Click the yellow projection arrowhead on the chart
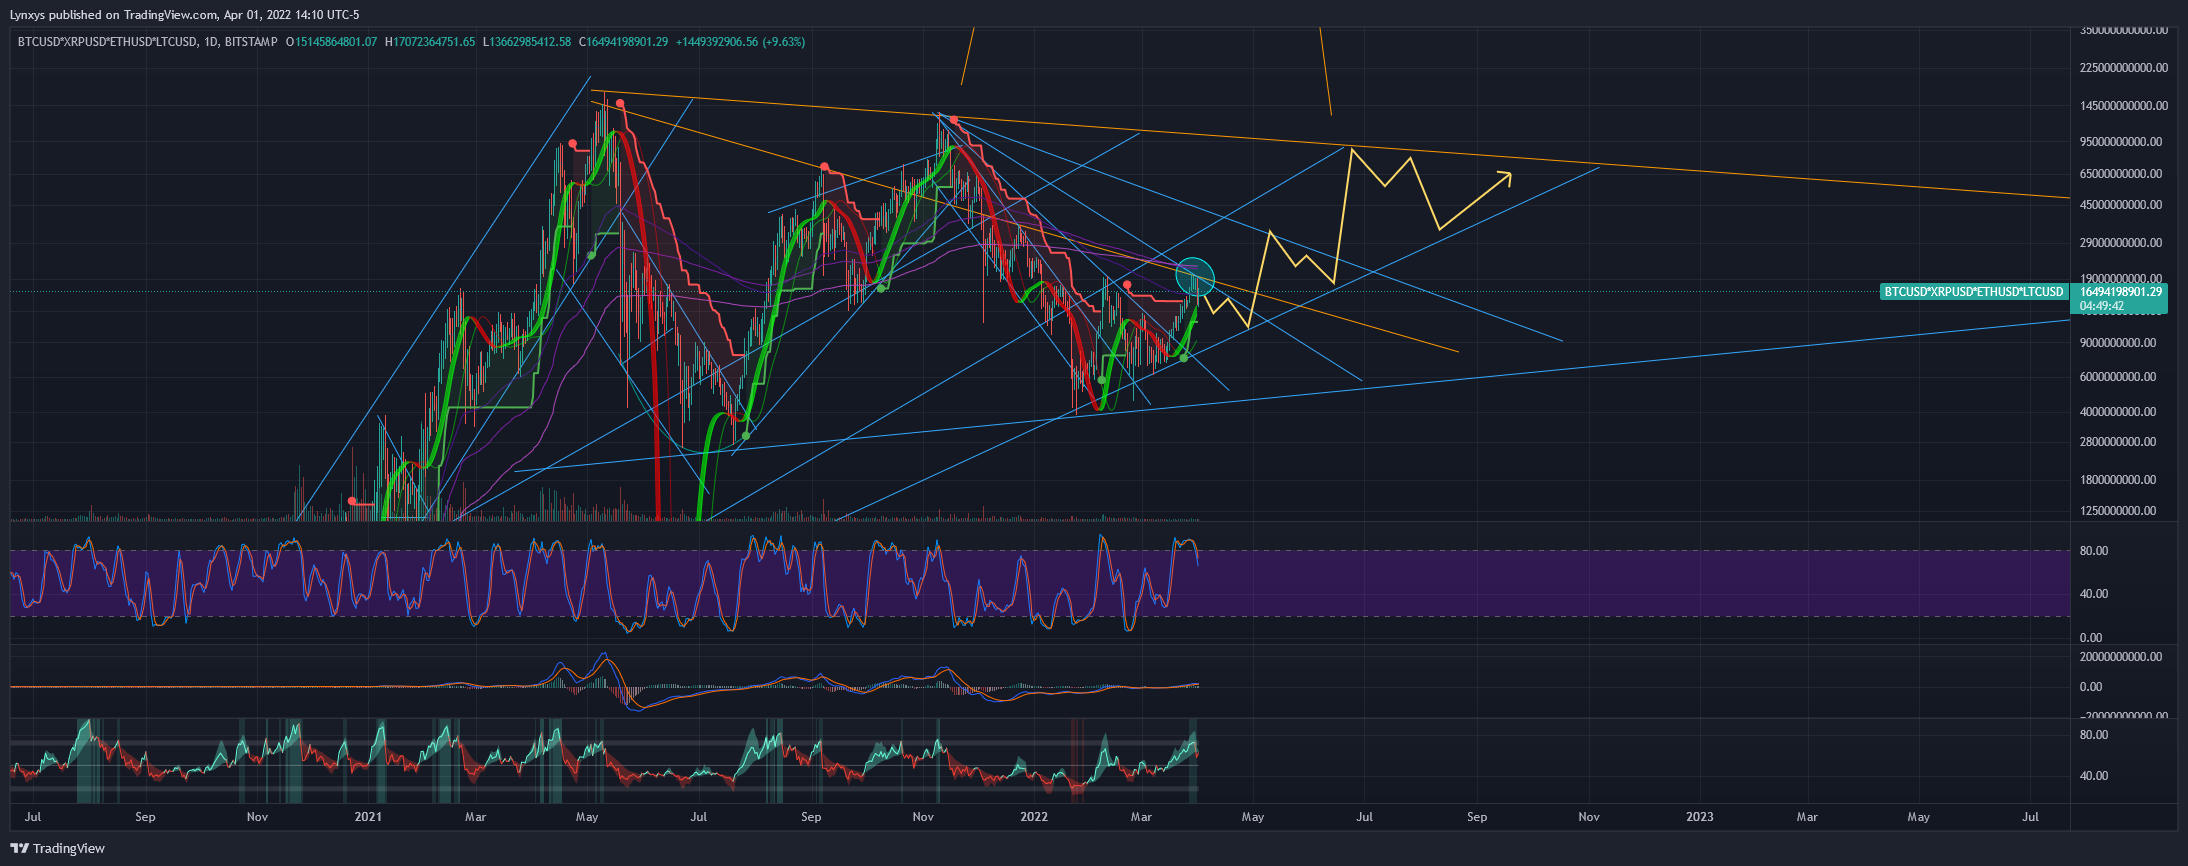2188x866 pixels. (1504, 179)
